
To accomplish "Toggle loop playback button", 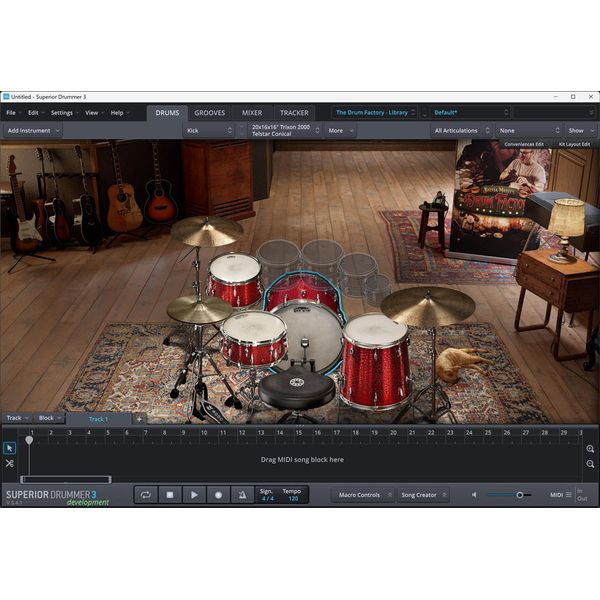I will [x=146, y=495].
